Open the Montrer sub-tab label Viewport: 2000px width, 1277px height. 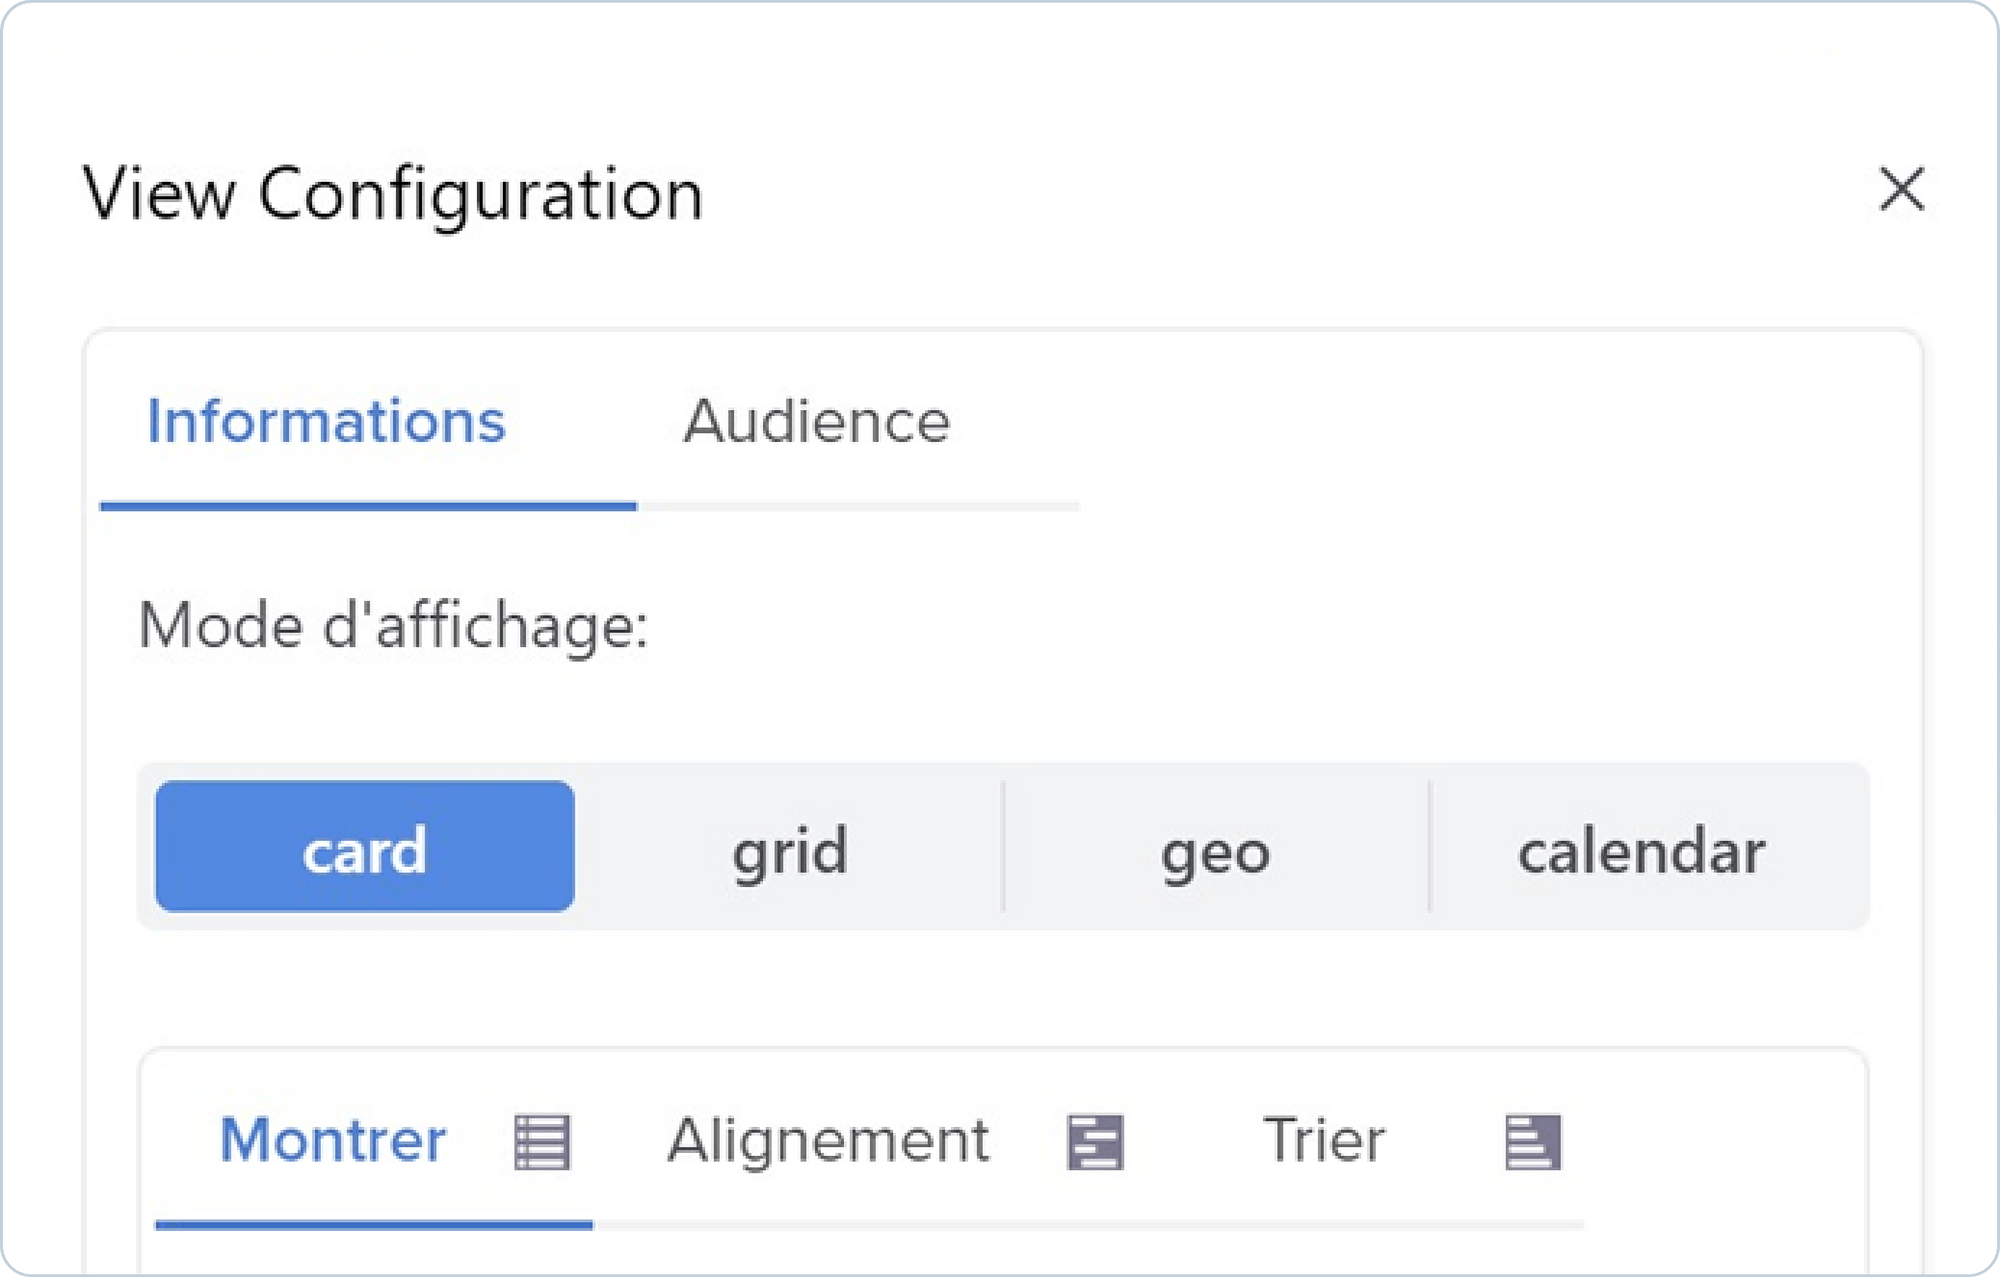[x=333, y=1140]
